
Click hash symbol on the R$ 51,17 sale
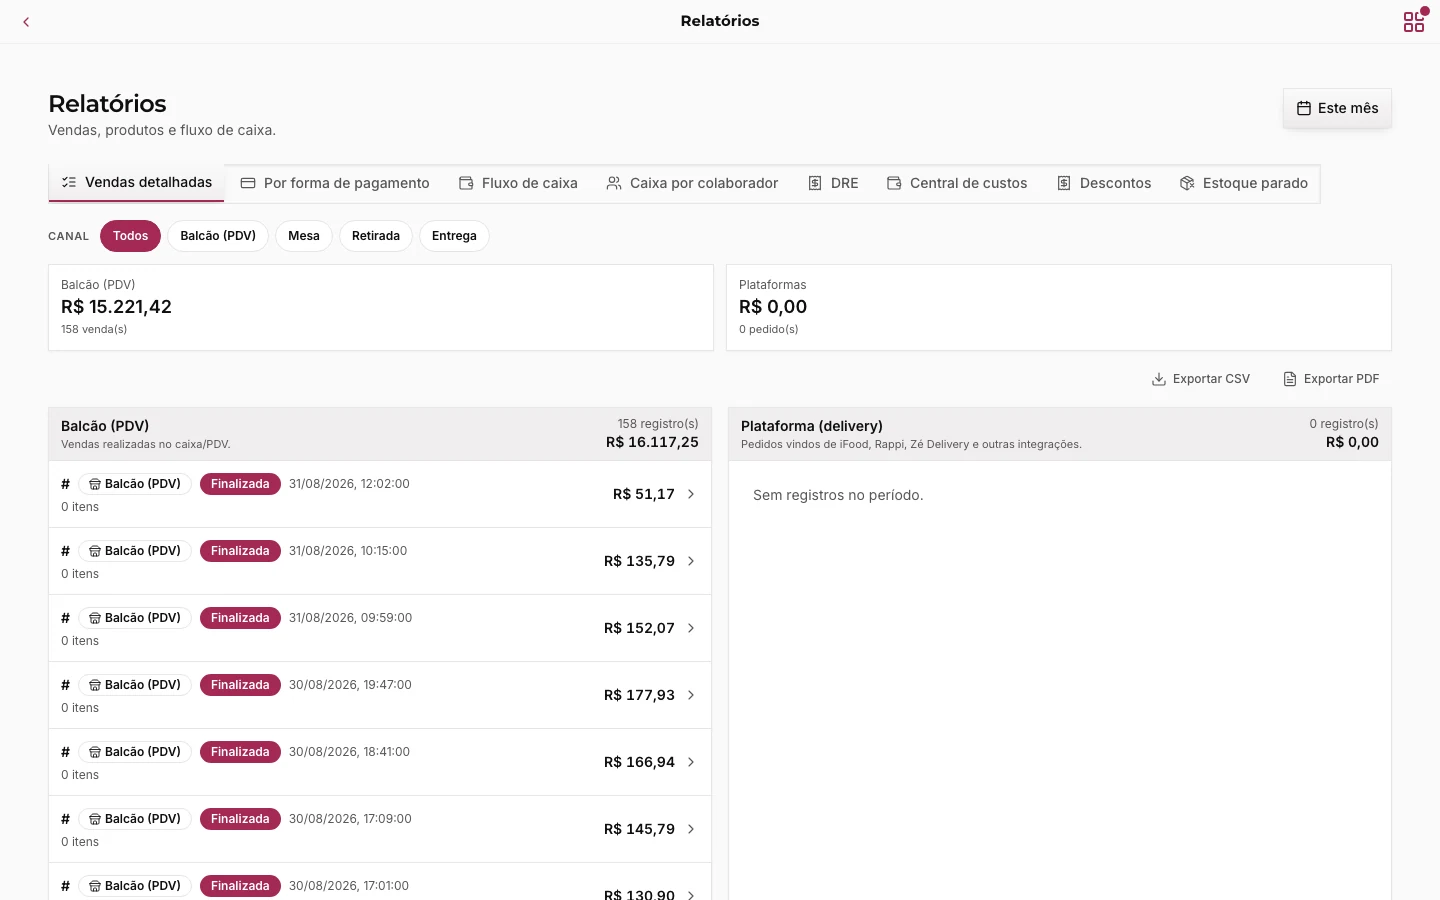65,484
